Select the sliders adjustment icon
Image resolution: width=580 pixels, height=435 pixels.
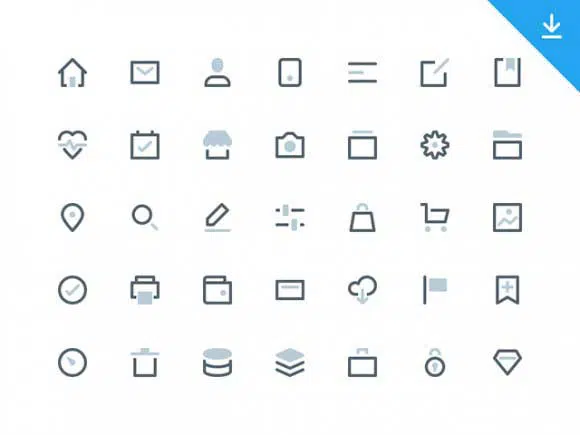pos(290,218)
